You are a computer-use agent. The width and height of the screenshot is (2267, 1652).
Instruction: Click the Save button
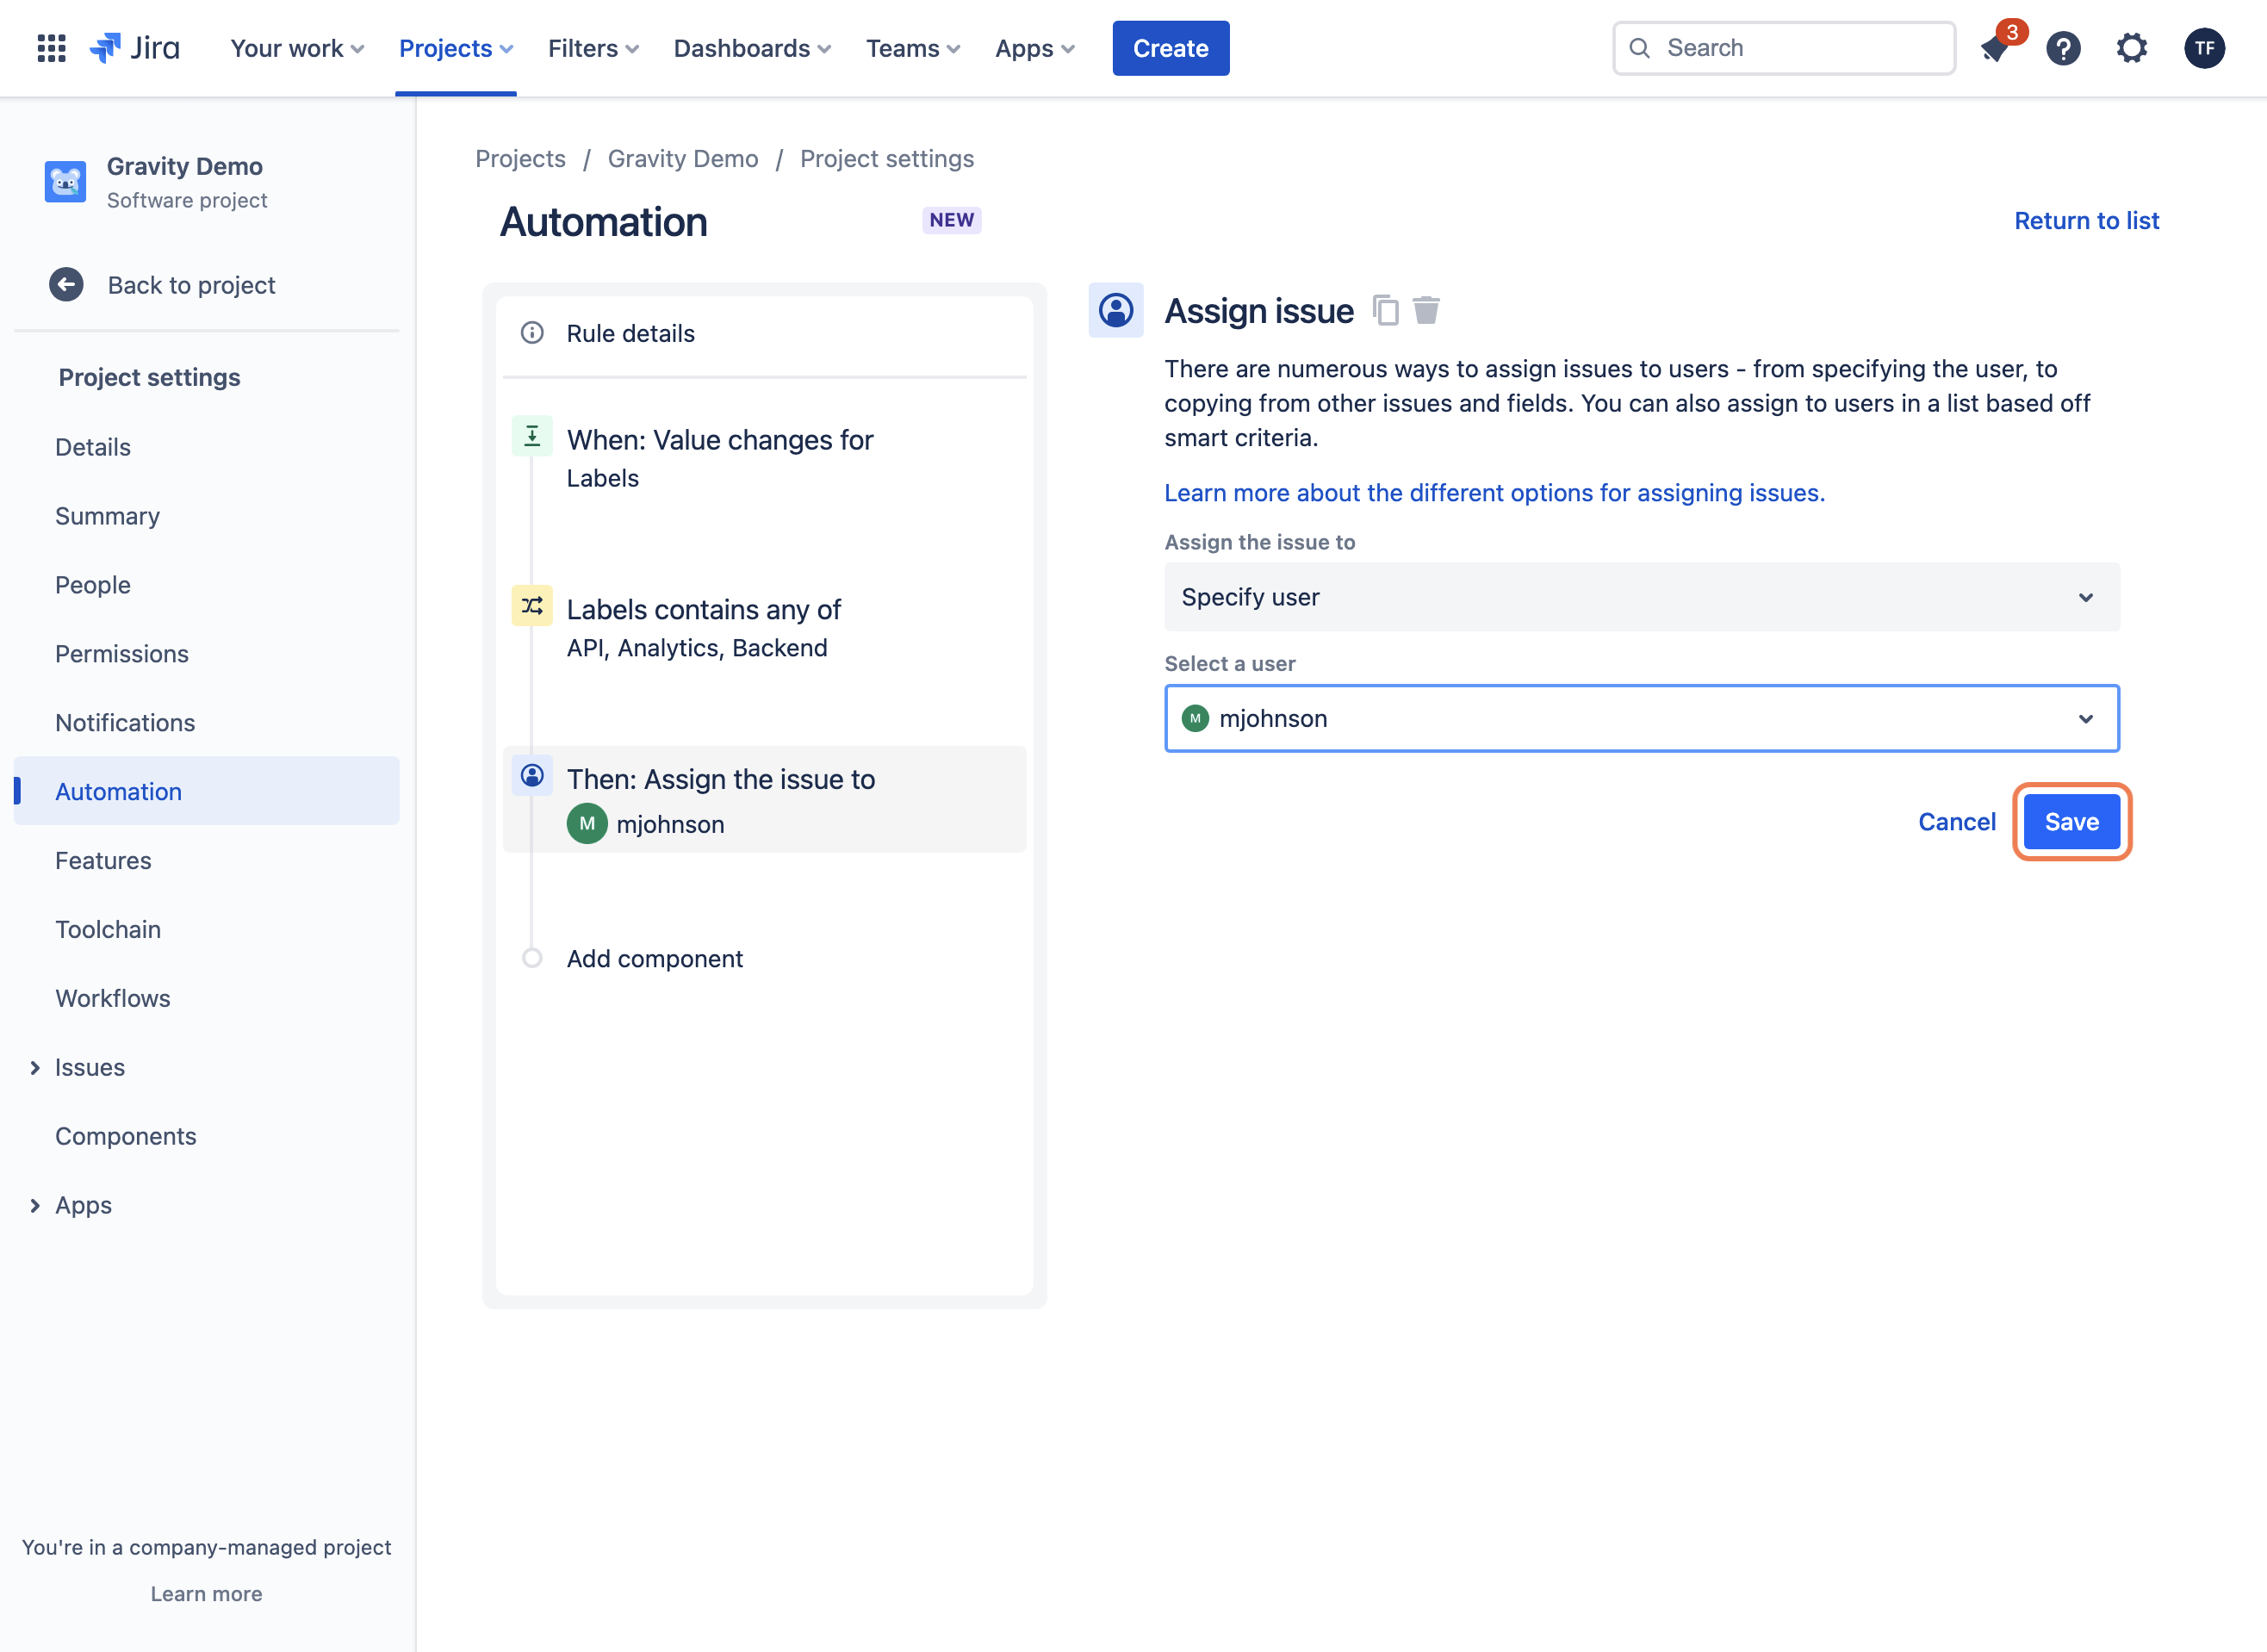2071,821
